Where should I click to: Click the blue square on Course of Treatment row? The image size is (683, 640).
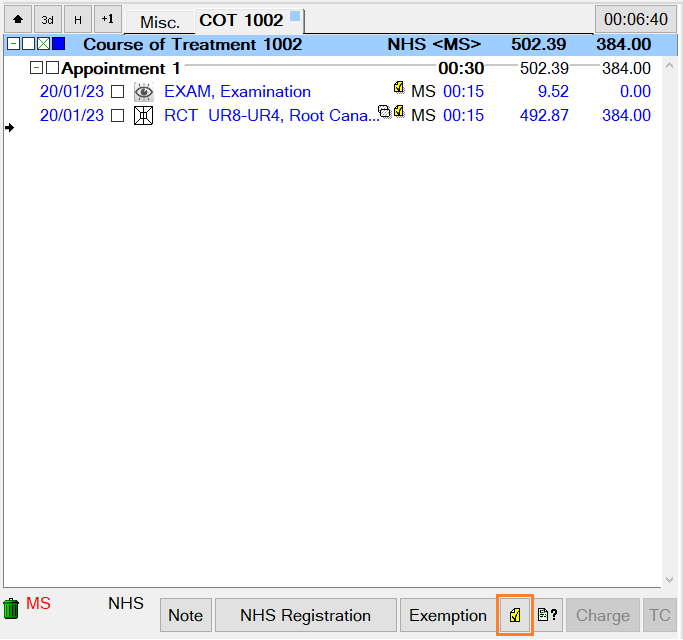tap(59, 45)
